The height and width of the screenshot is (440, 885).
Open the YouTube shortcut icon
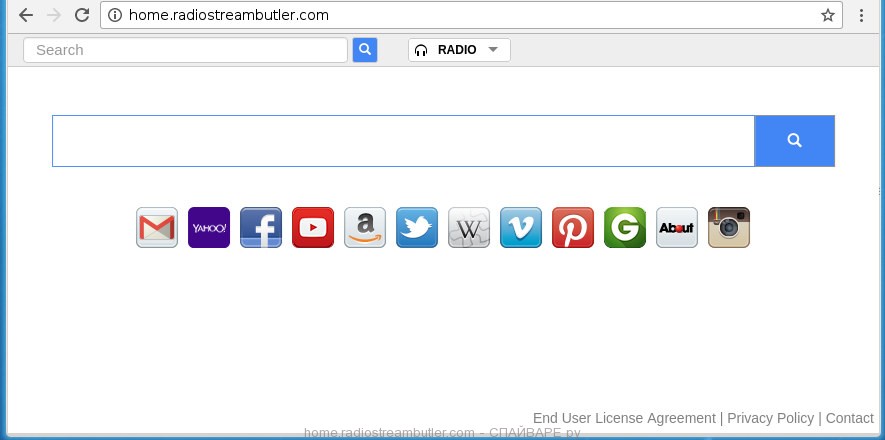point(313,227)
